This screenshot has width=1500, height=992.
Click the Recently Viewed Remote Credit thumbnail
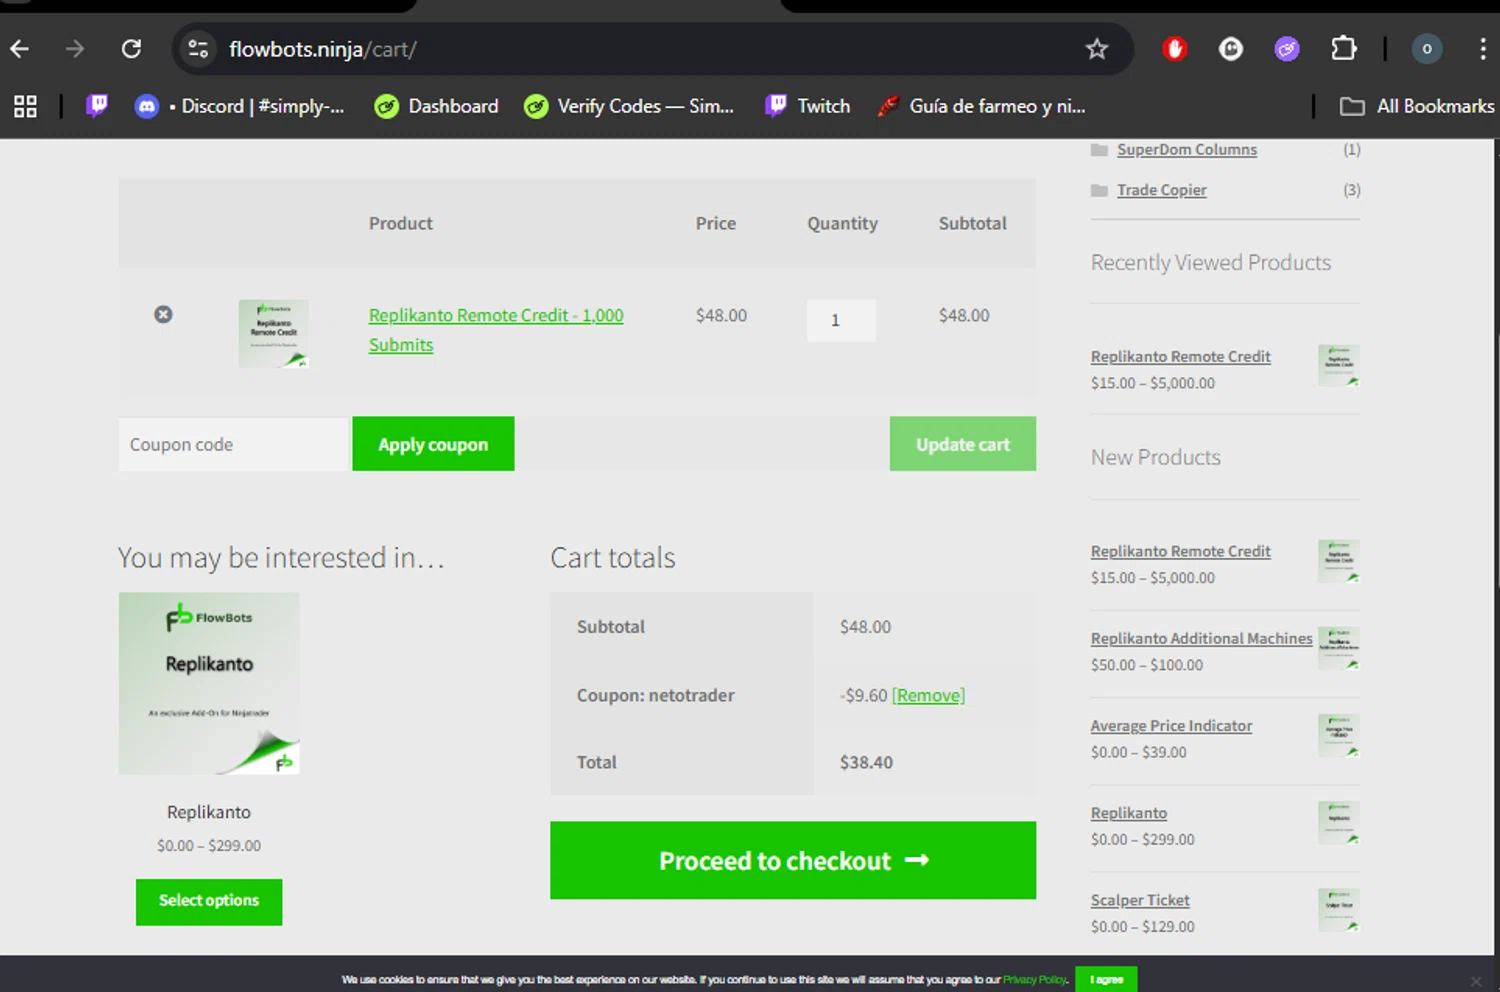pos(1339,365)
